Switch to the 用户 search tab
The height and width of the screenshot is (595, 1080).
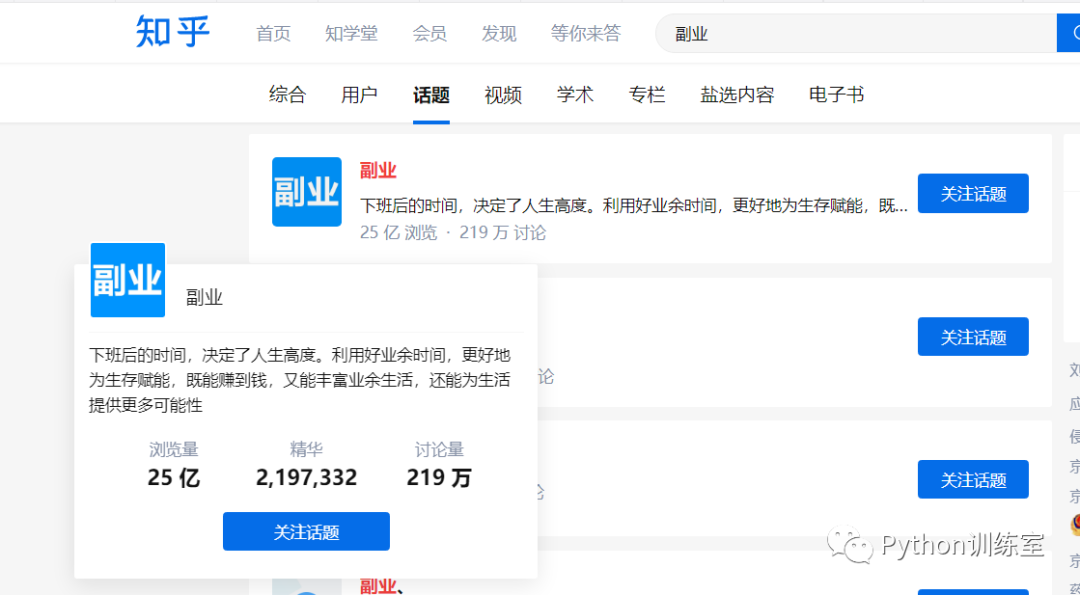pos(359,94)
